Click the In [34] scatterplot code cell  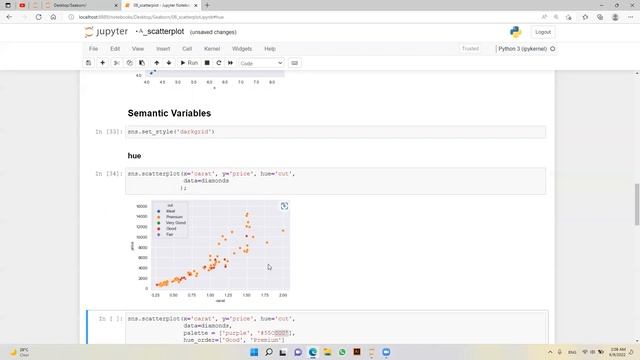(x=335, y=181)
